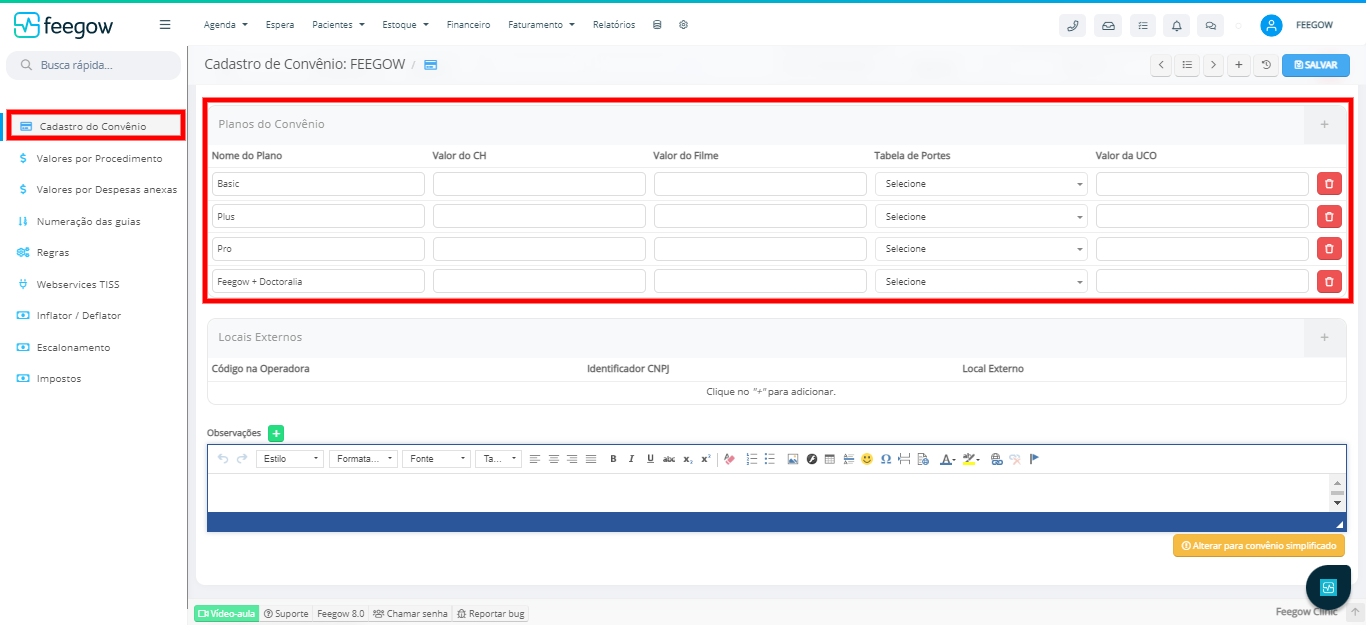The image size is (1366, 625).
Task: Delete the Basic plan row
Action: tap(1329, 184)
